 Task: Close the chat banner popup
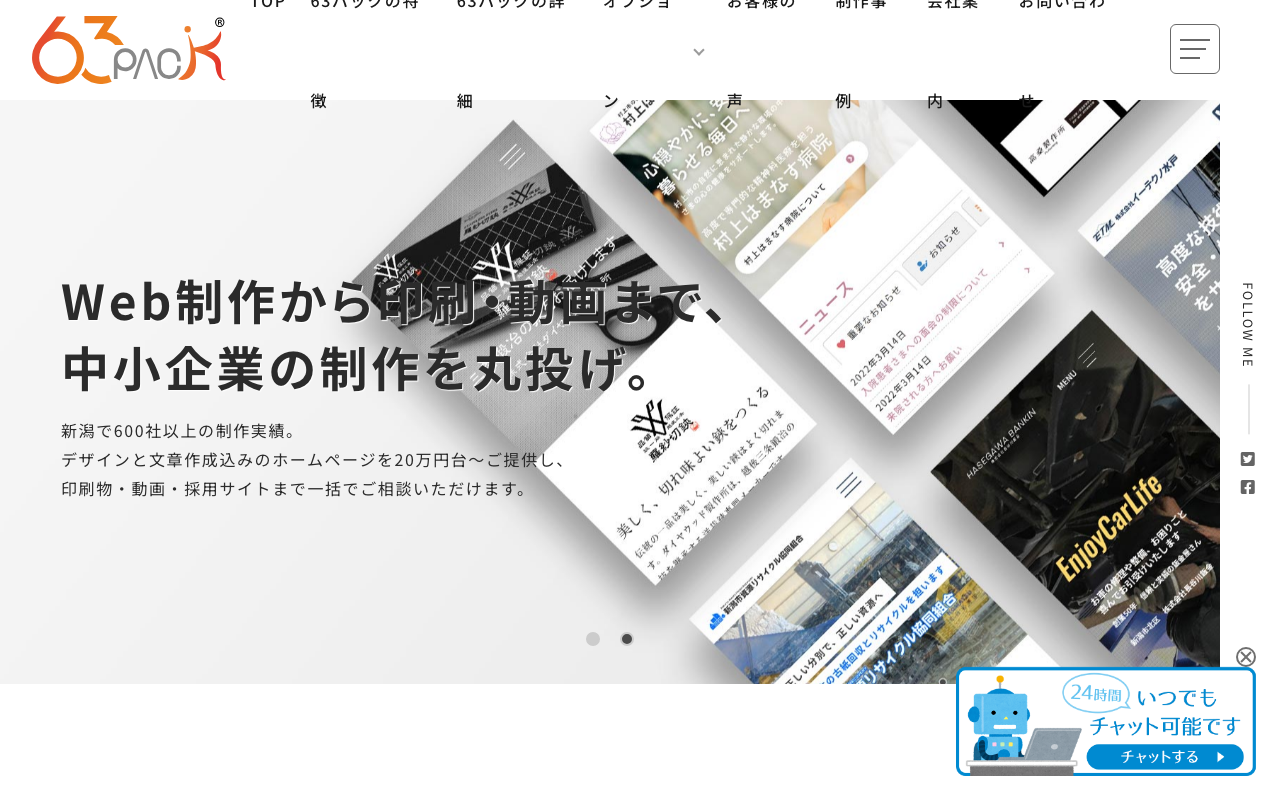click(1246, 657)
